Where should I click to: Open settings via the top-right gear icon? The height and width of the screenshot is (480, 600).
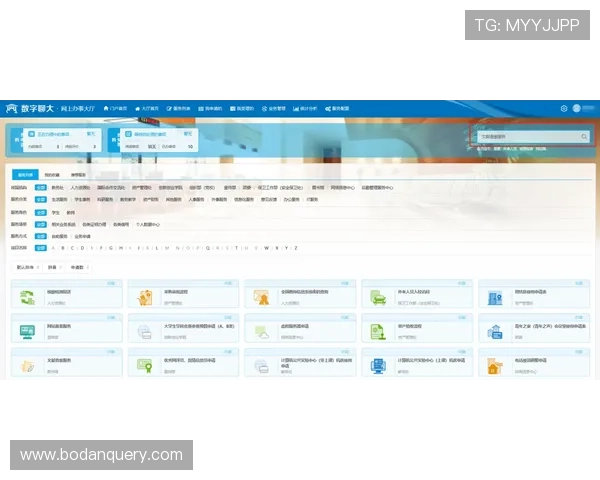click(x=564, y=108)
